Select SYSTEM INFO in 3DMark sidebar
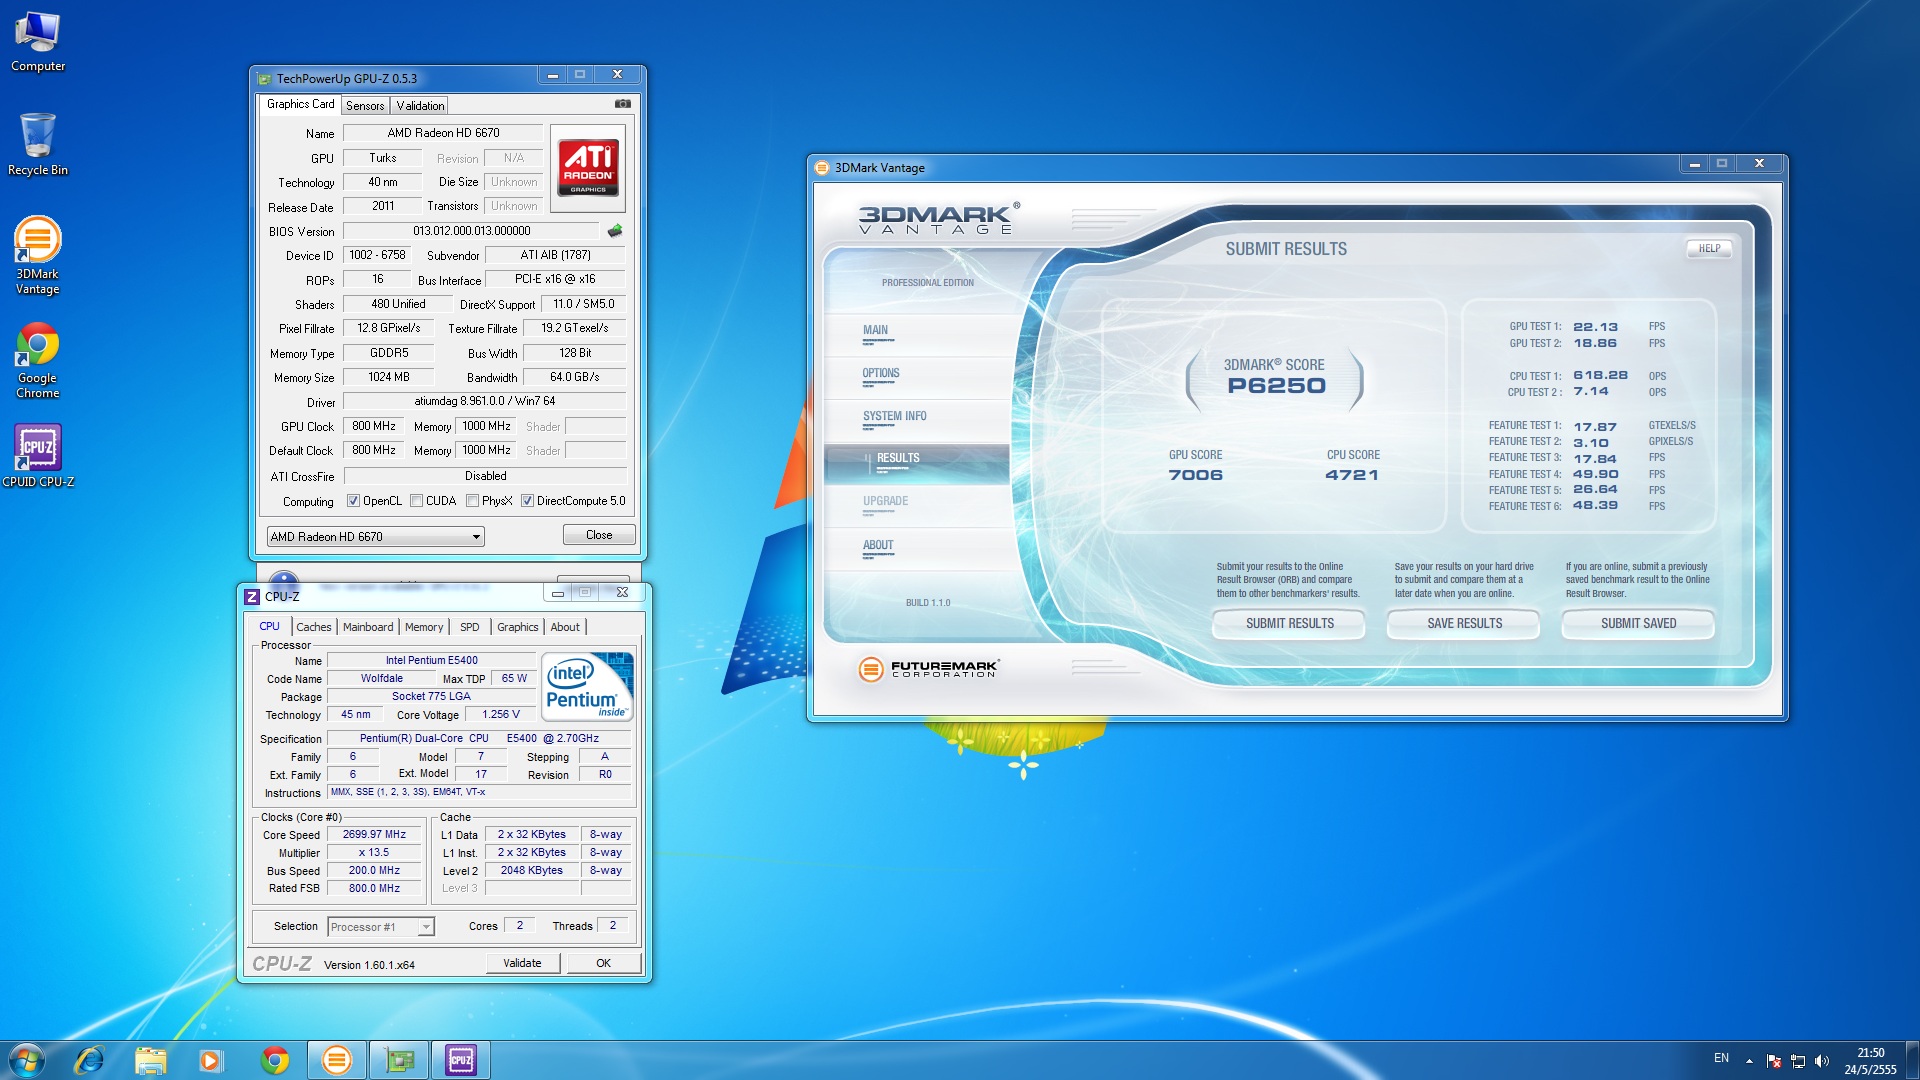1920x1080 pixels. (894, 416)
